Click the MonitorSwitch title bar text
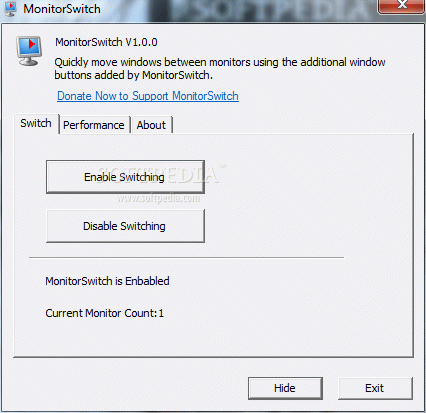This screenshot has height=413, width=426. click(62, 9)
